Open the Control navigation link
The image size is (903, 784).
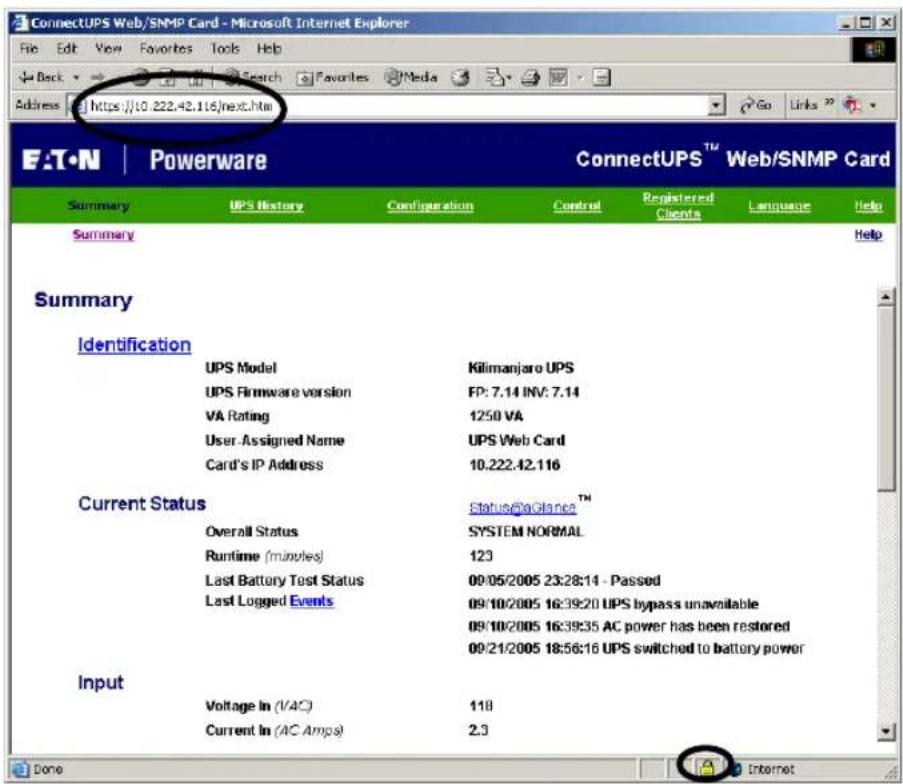tap(577, 206)
